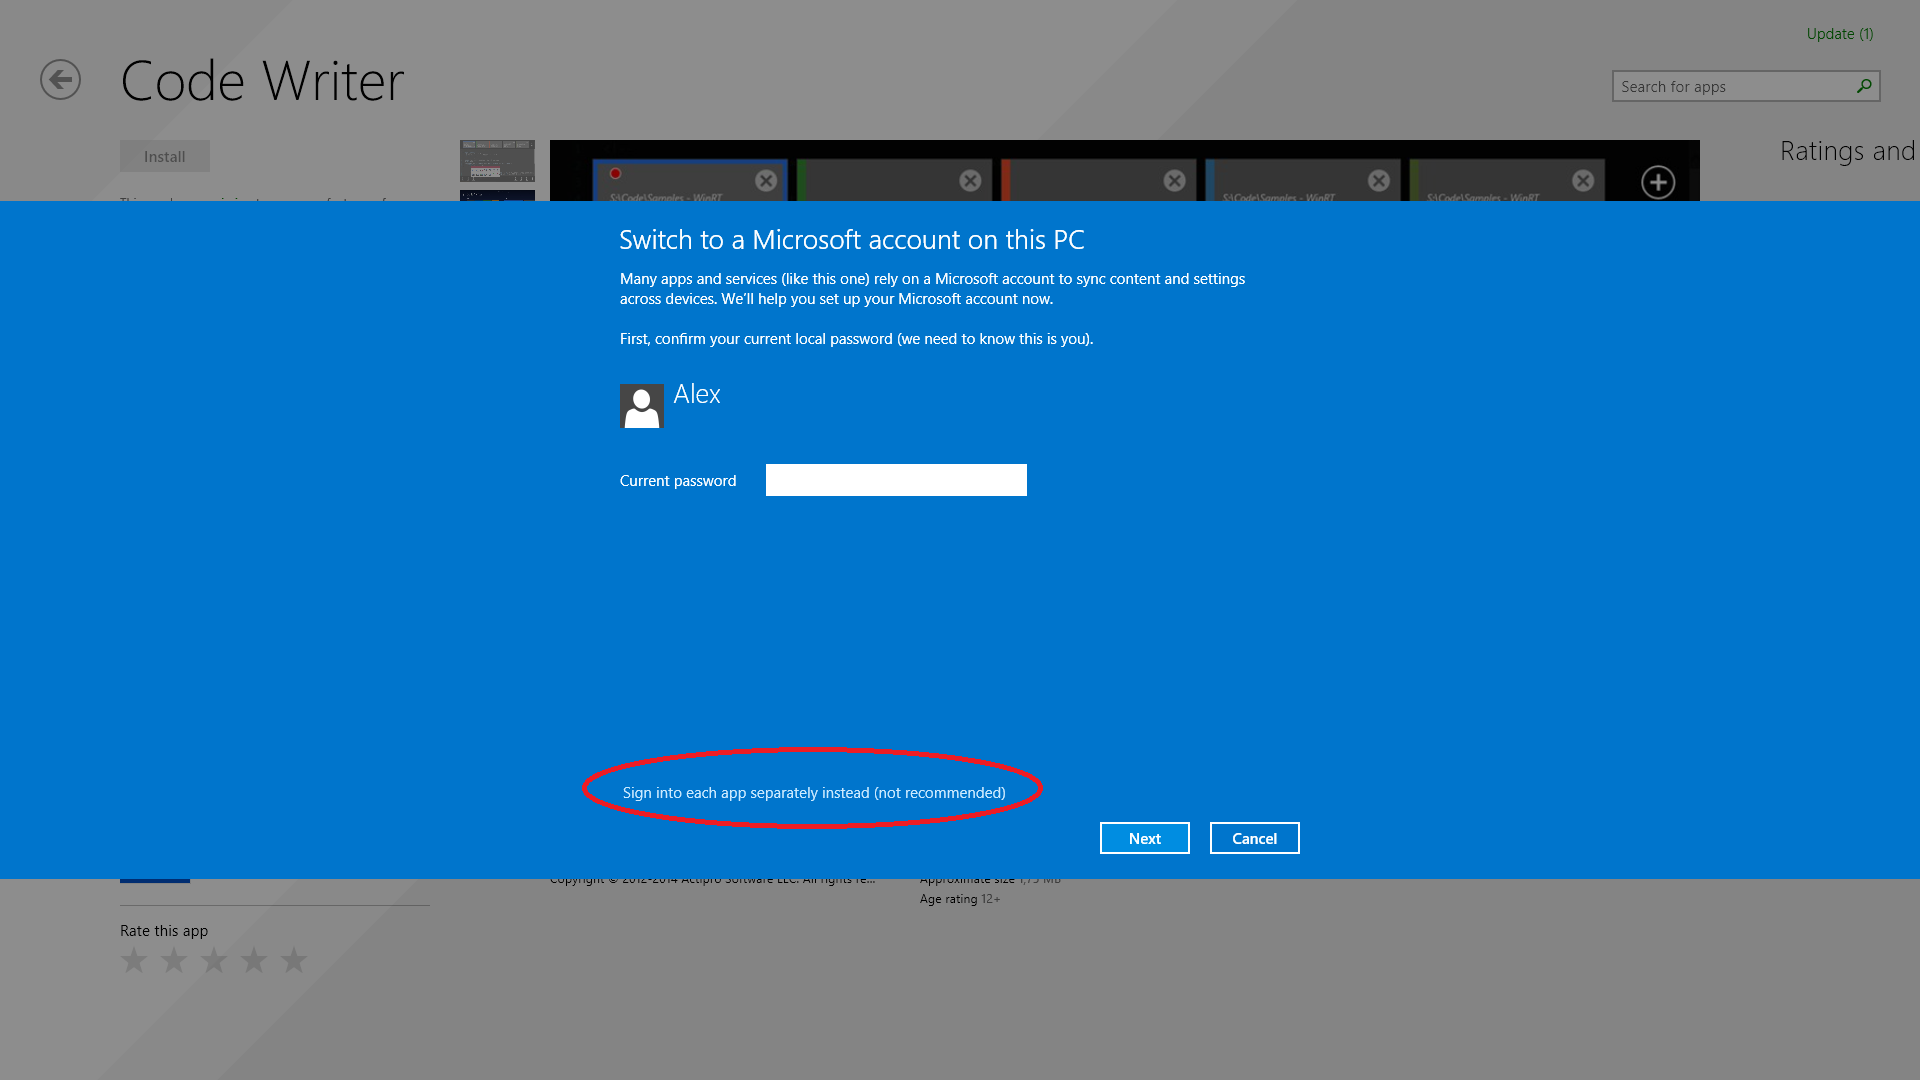Screen dimensions: 1920x1080
Task: Select the second screenshot thumbnail
Action: coord(497,195)
